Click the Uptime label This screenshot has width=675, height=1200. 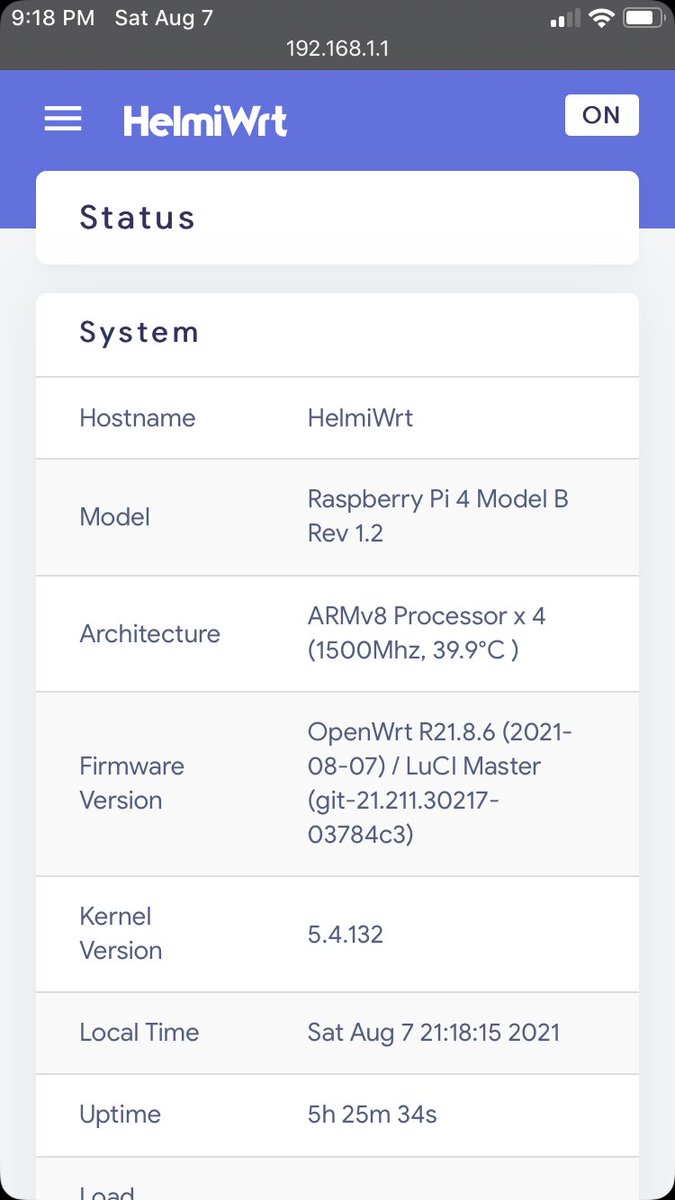click(120, 1114)
